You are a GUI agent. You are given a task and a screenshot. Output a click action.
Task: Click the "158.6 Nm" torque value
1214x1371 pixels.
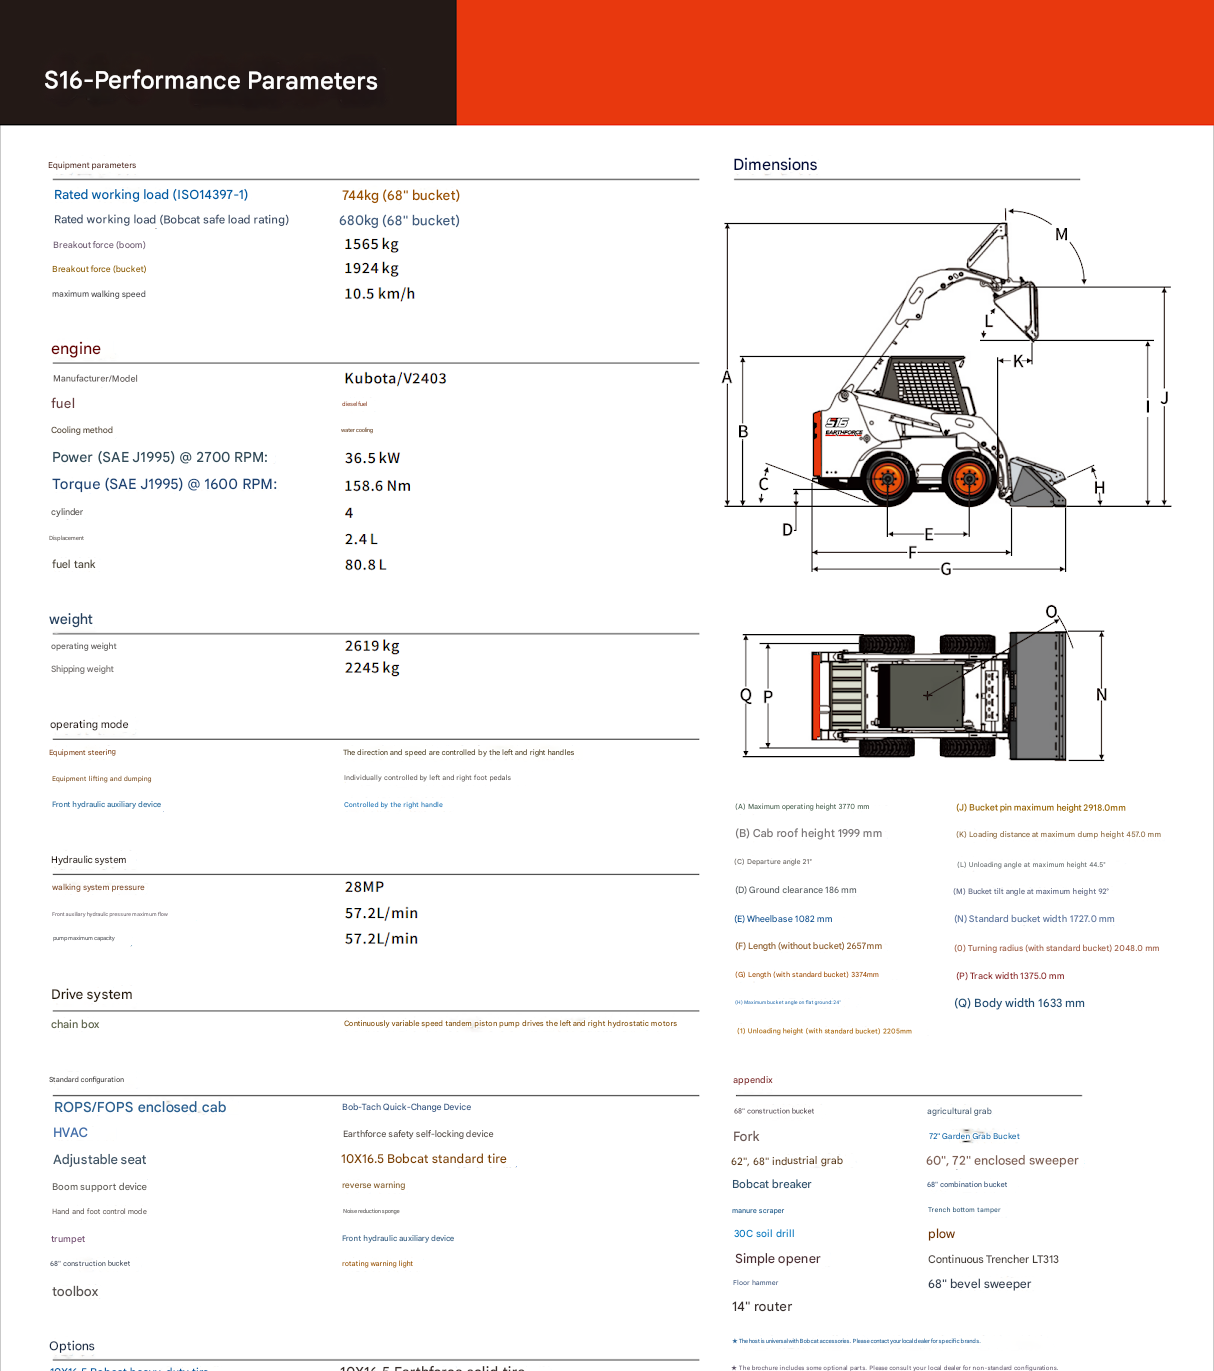point(378,486)
